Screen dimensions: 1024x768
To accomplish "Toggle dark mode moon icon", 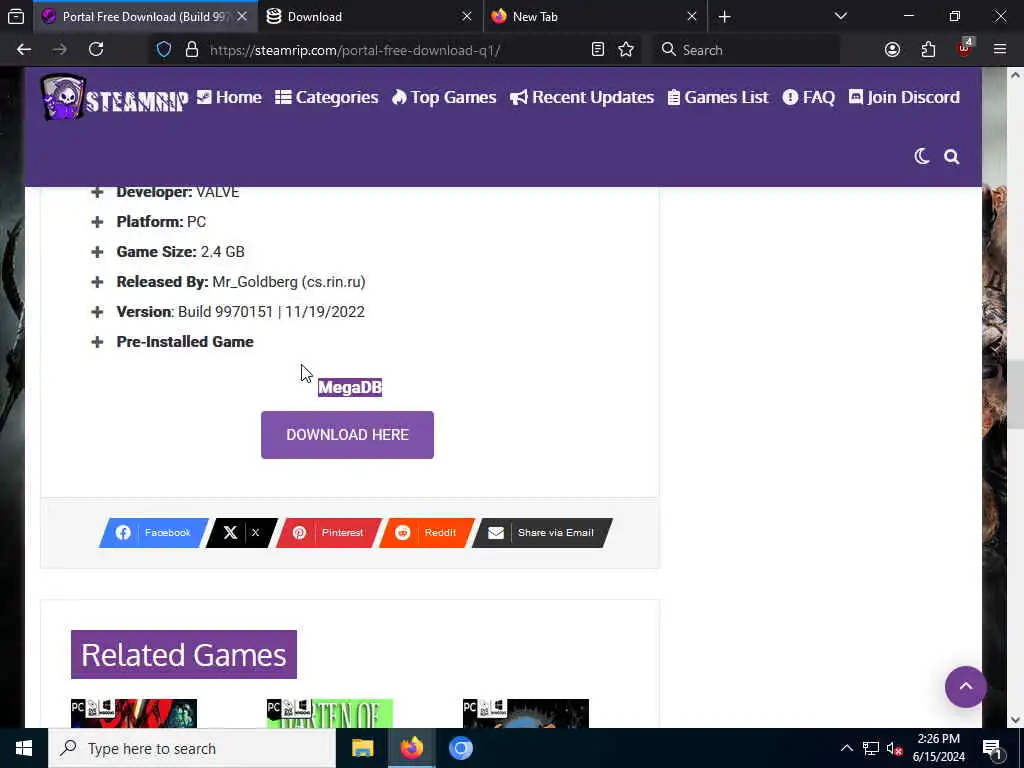I will click(x=921, y=157).
